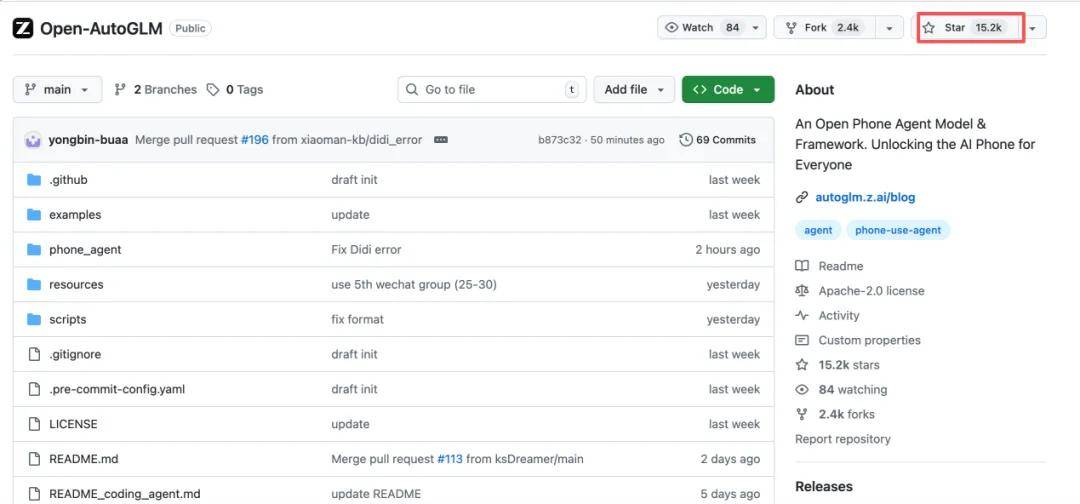1080x504 pixels.
Task: Open the star lists dropdown arrow
Action: [x=1032, y=28]
